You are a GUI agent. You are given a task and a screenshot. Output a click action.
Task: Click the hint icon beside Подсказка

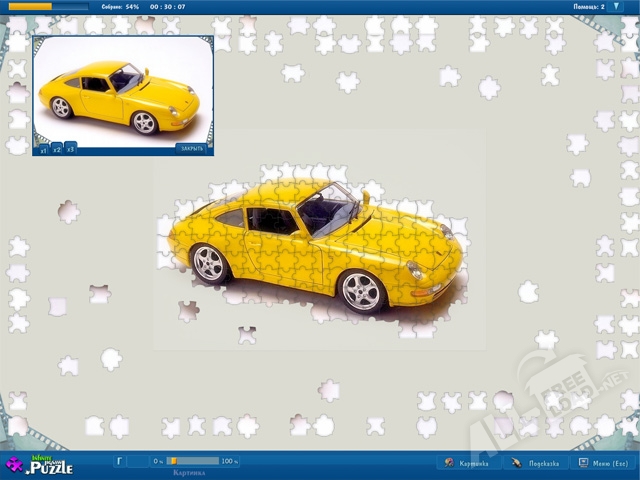point(516,463)
